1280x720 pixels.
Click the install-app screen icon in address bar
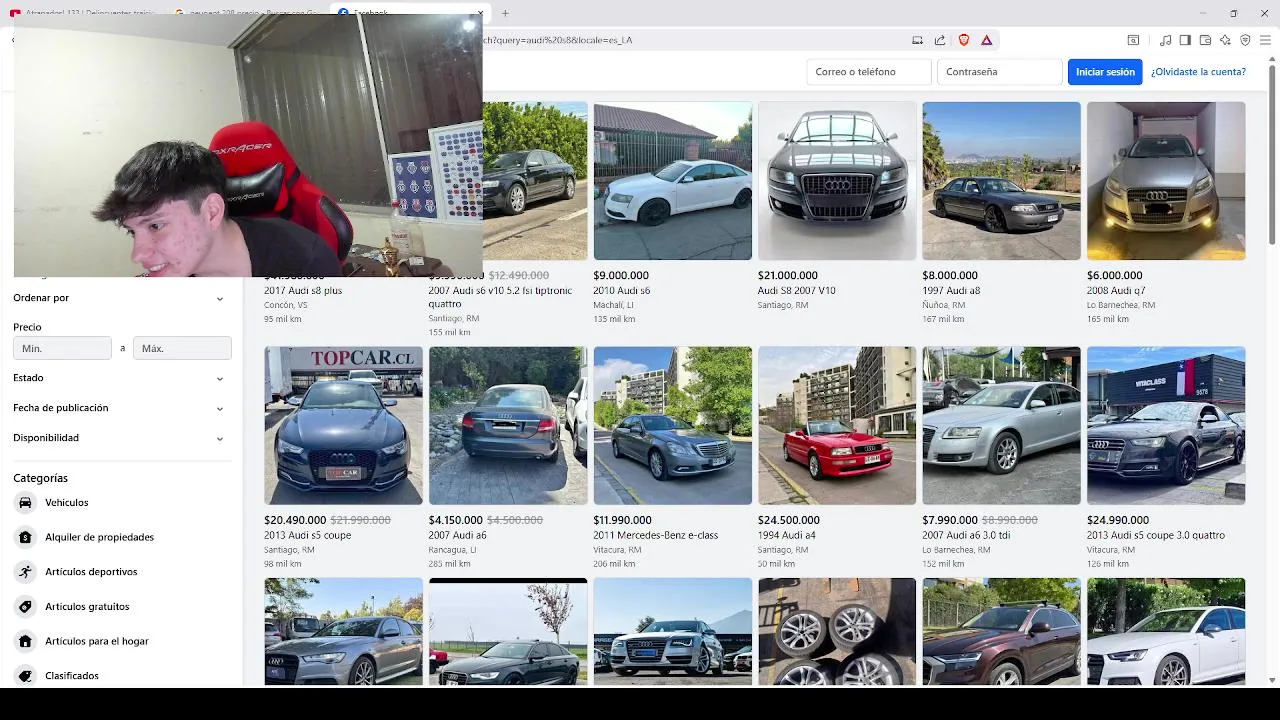point(917,40)
